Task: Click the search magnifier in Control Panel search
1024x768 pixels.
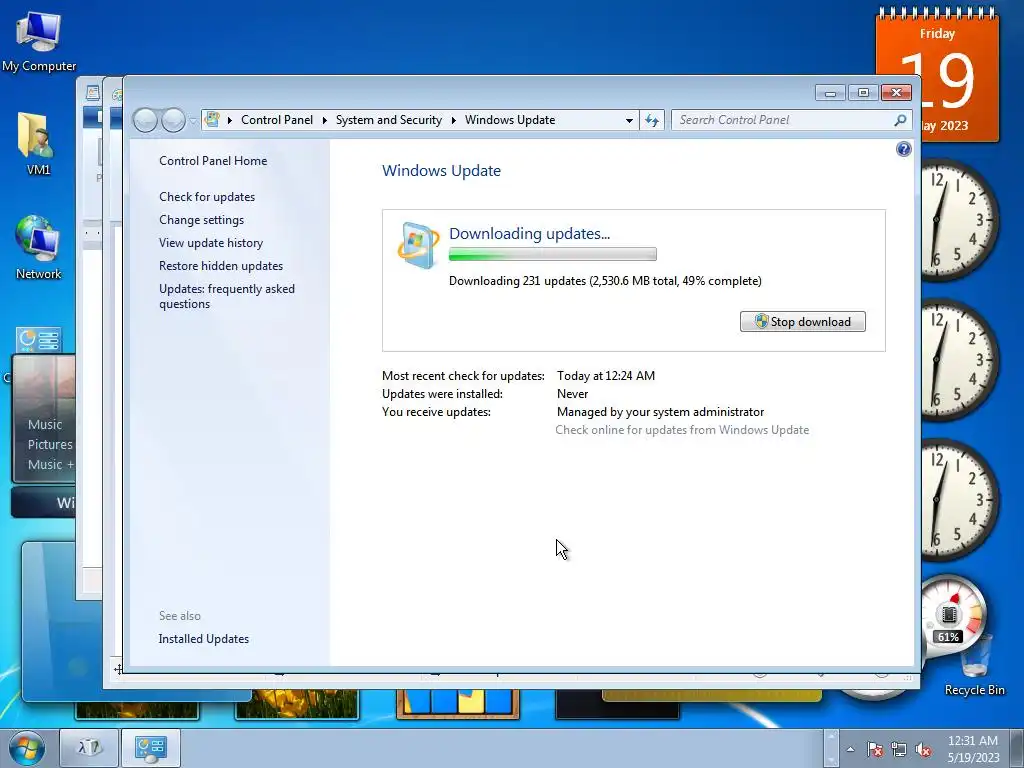Action: coord(900,120)
